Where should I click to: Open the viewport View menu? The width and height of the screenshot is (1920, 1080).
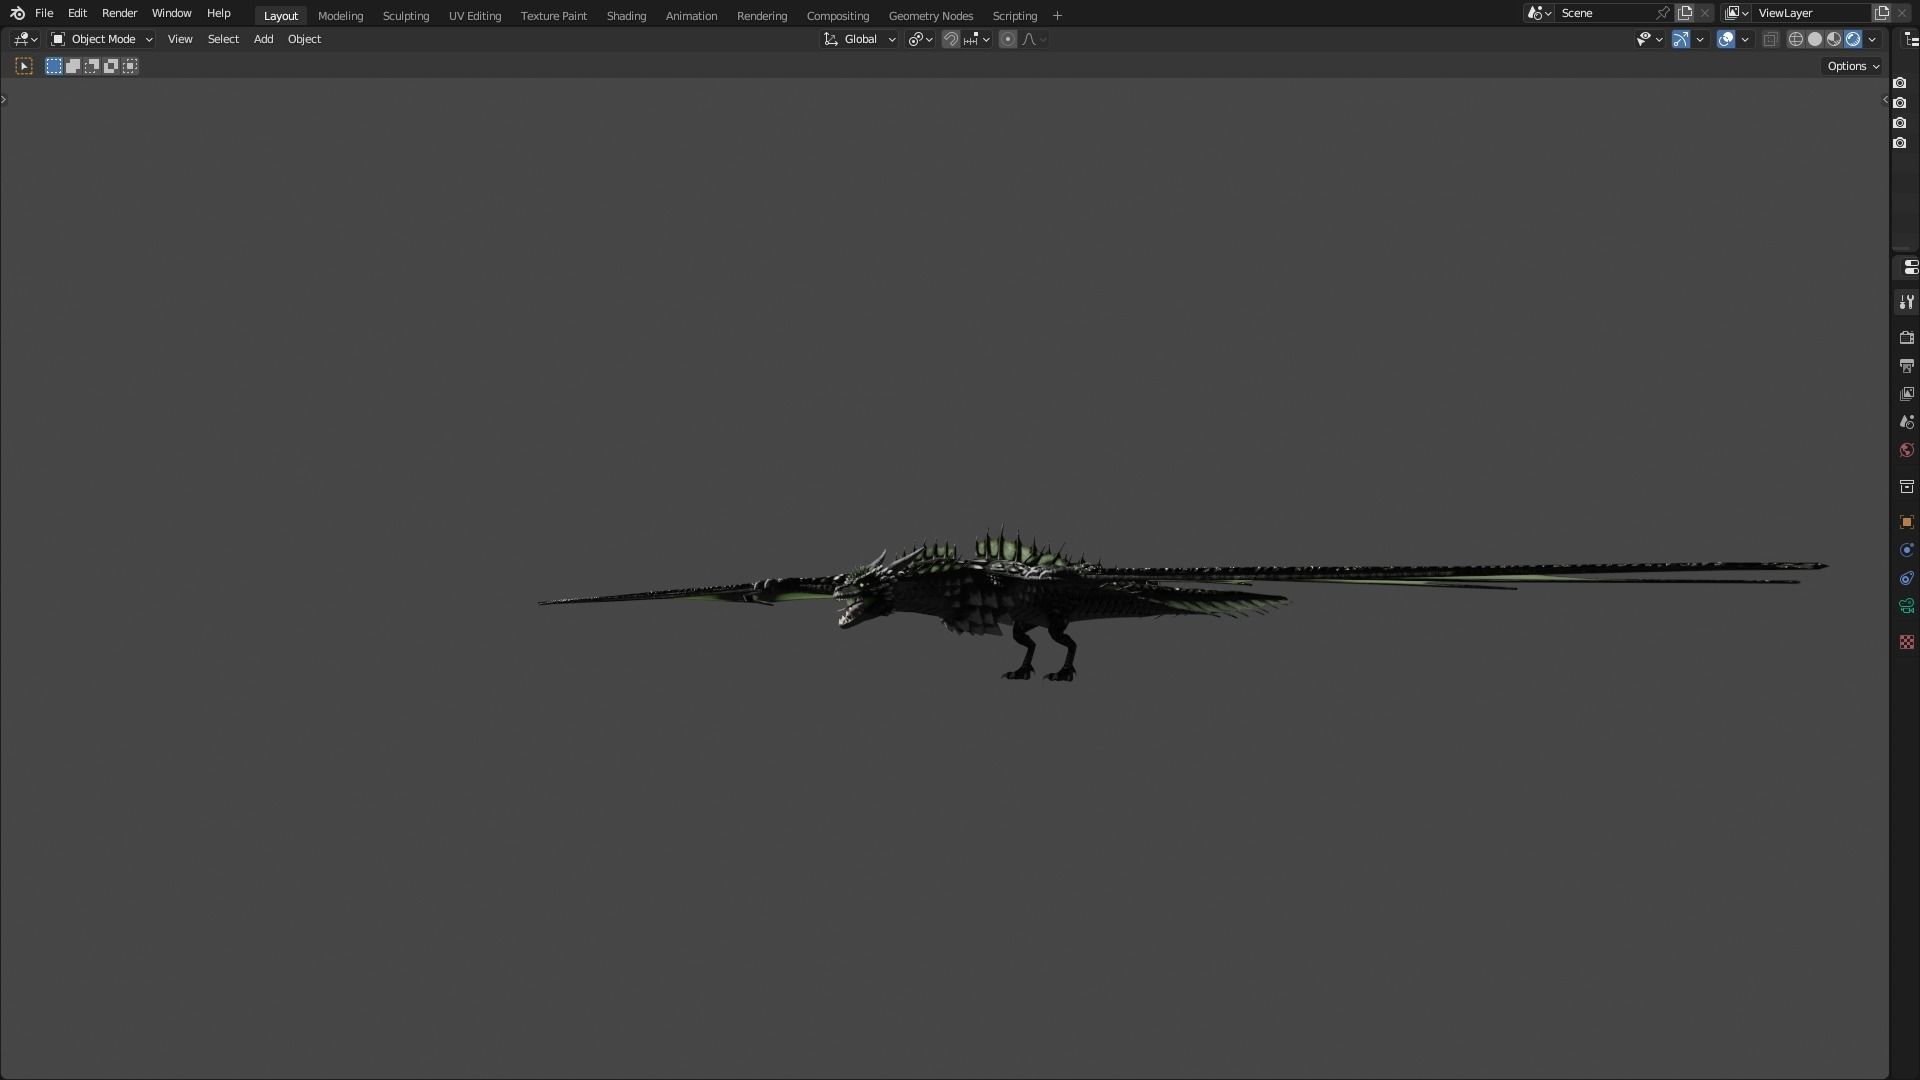coord(180,39)
